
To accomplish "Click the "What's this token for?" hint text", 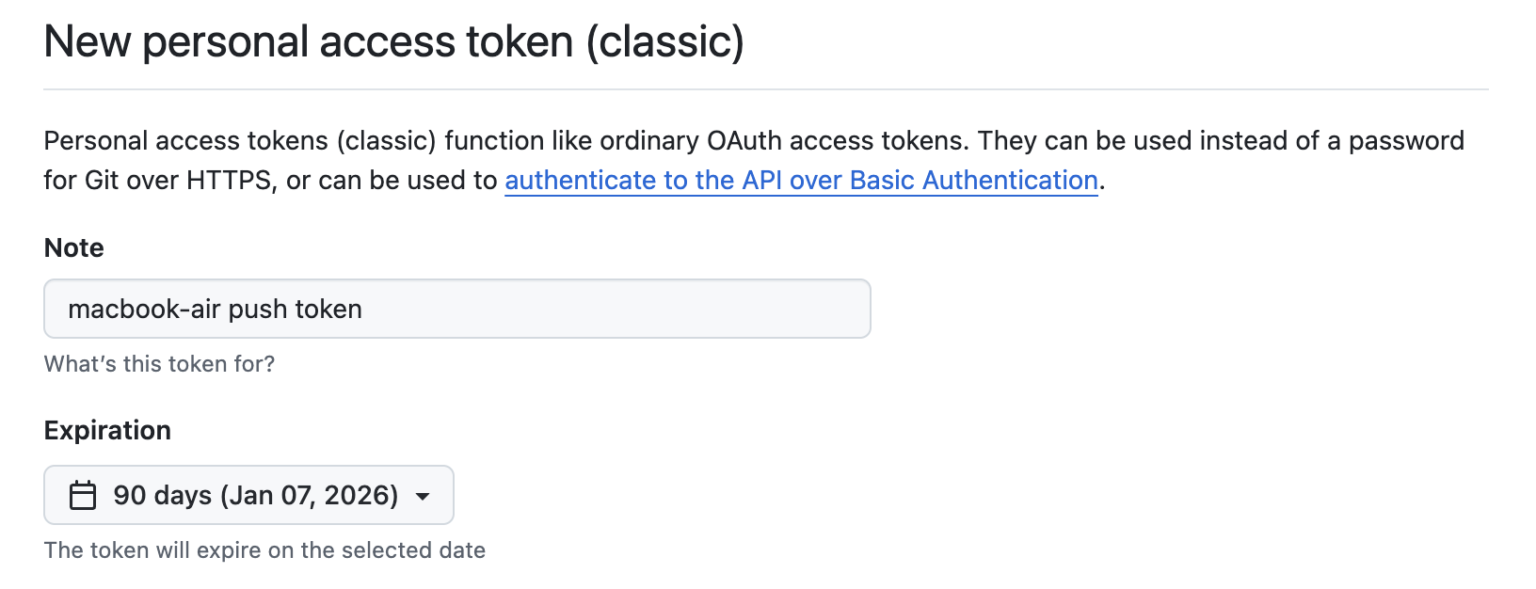I will (x=159, y=364).
